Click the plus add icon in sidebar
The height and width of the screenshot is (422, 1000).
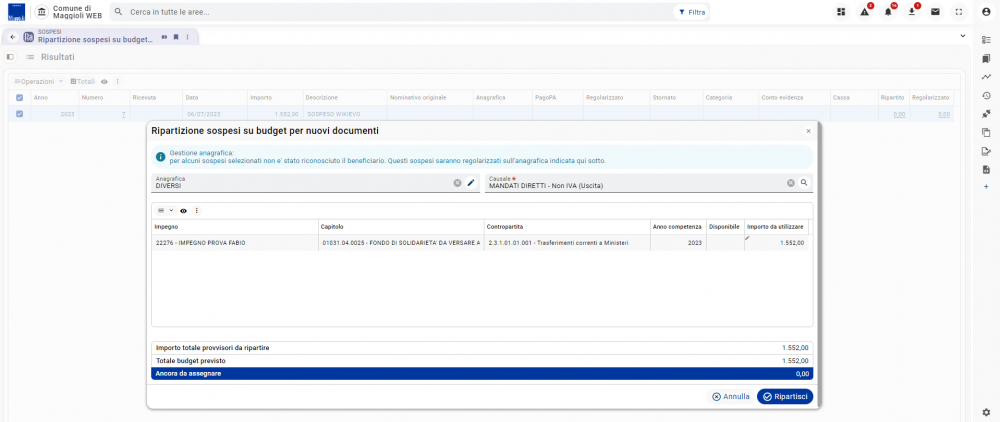point(986,186)
